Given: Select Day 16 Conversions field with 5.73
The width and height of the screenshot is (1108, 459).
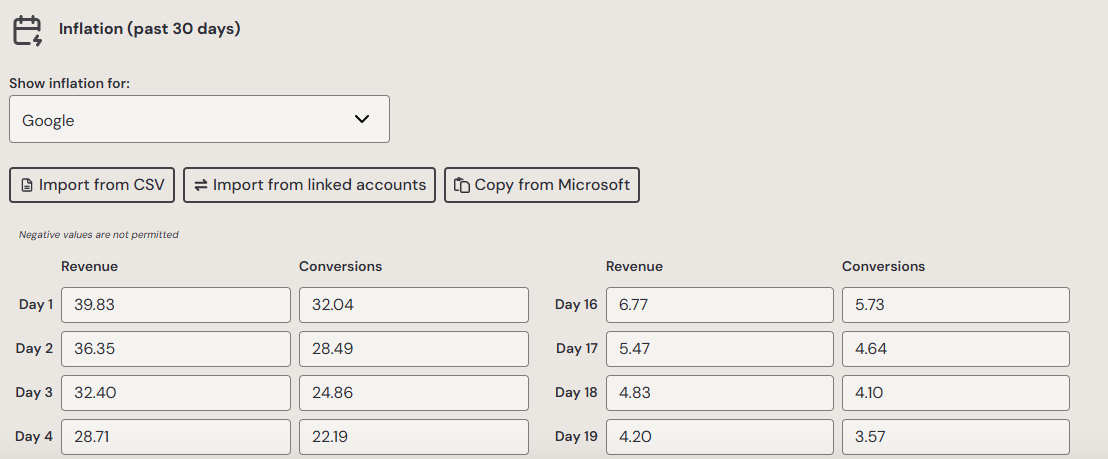Looking at the screenshot, I should coord(956,305).
